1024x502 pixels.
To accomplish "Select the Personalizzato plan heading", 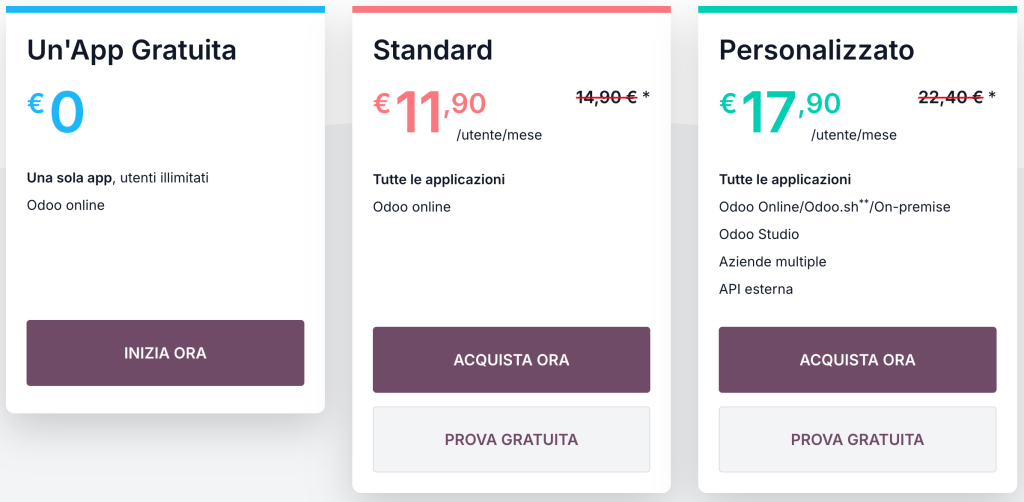I will (816, 49).
